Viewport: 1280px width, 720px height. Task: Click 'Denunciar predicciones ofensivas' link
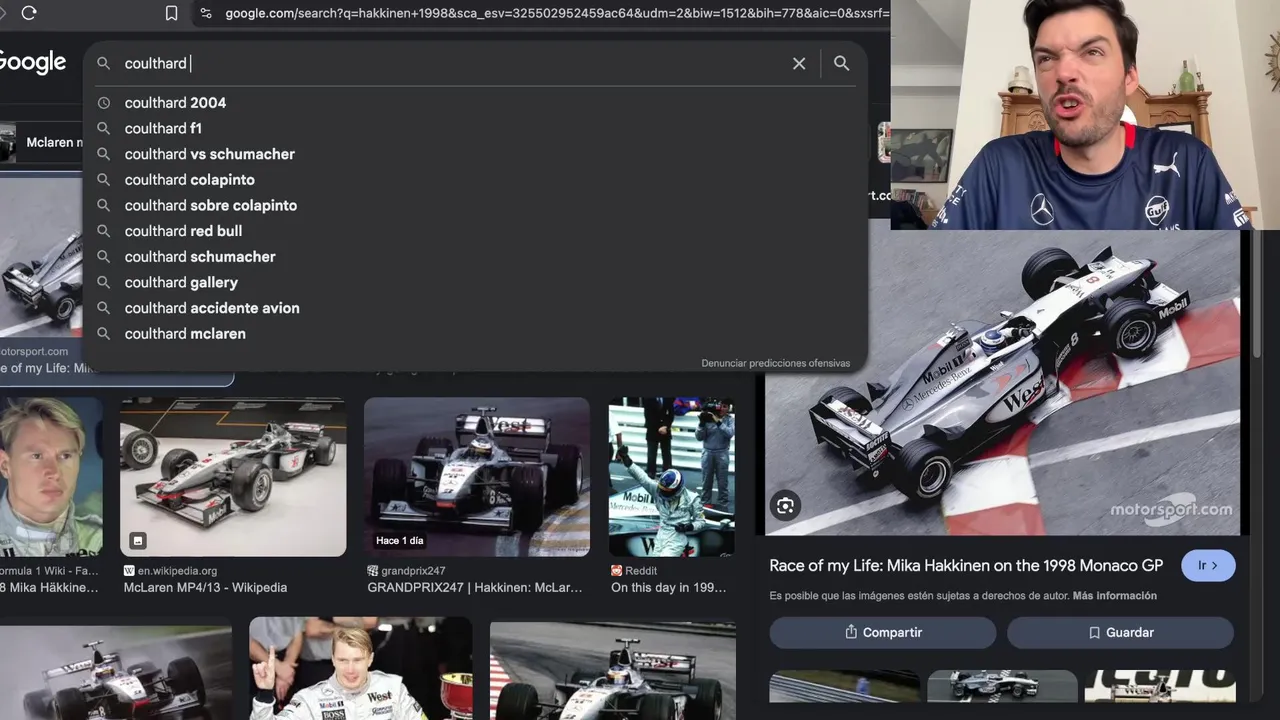(775, 363)
